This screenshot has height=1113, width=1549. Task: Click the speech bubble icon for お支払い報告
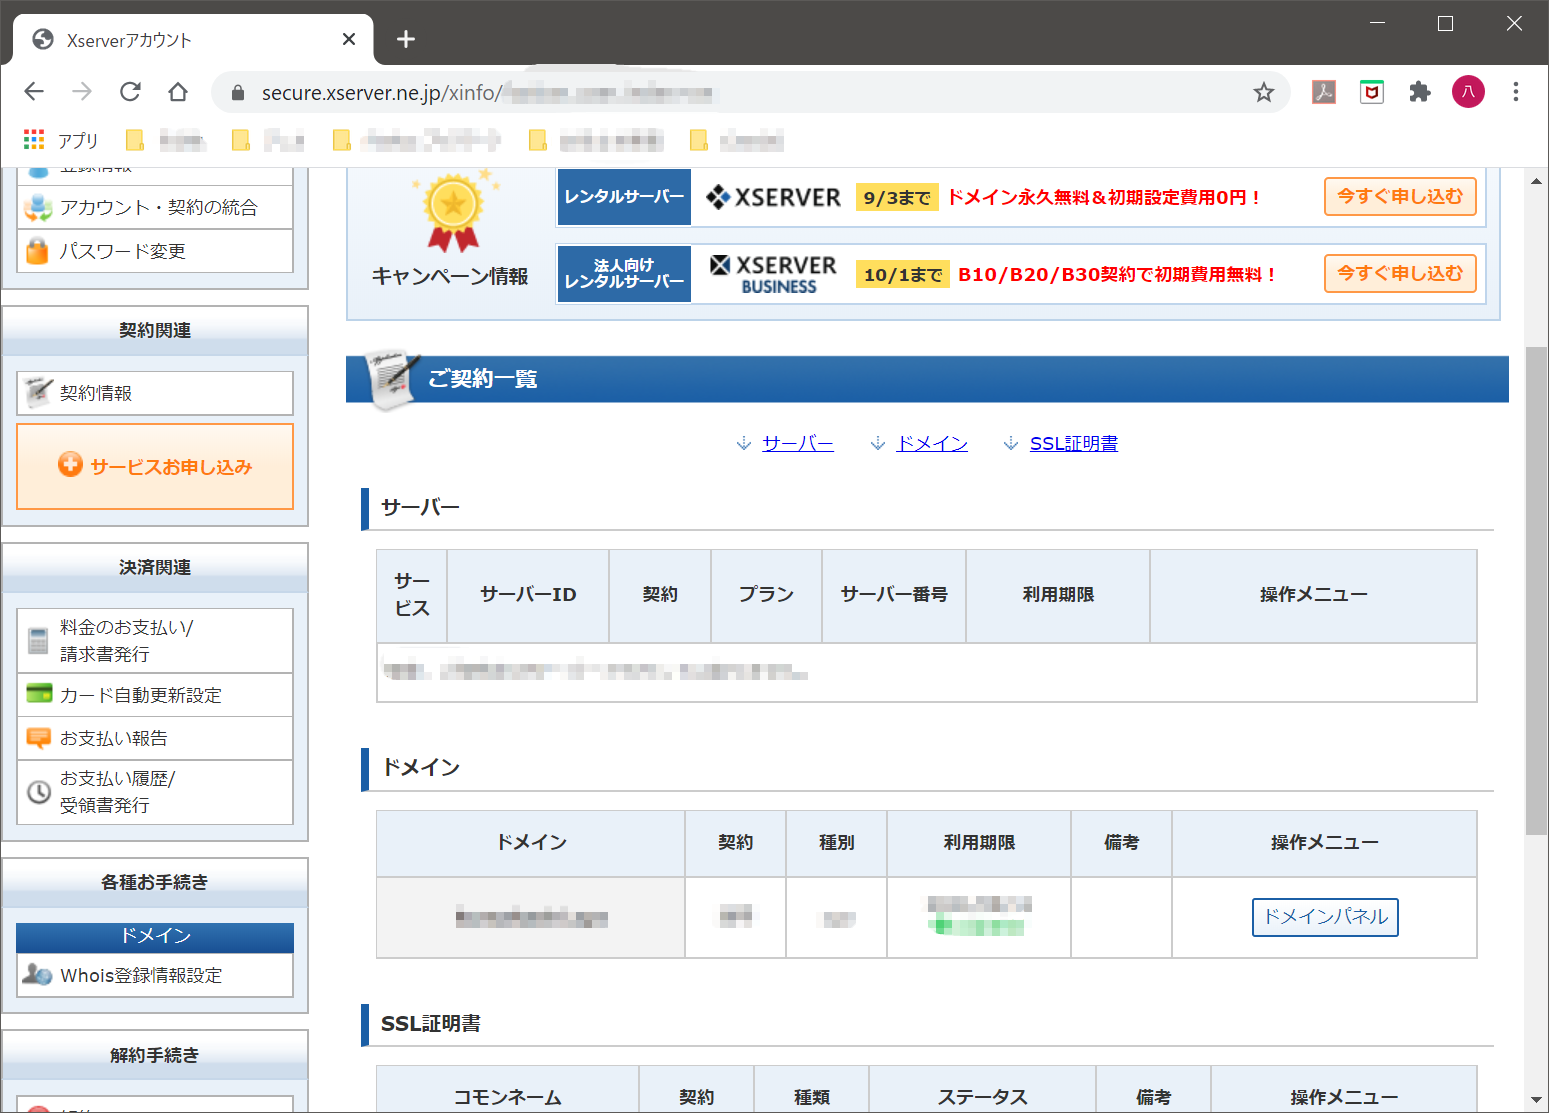[x=38, y=738]
